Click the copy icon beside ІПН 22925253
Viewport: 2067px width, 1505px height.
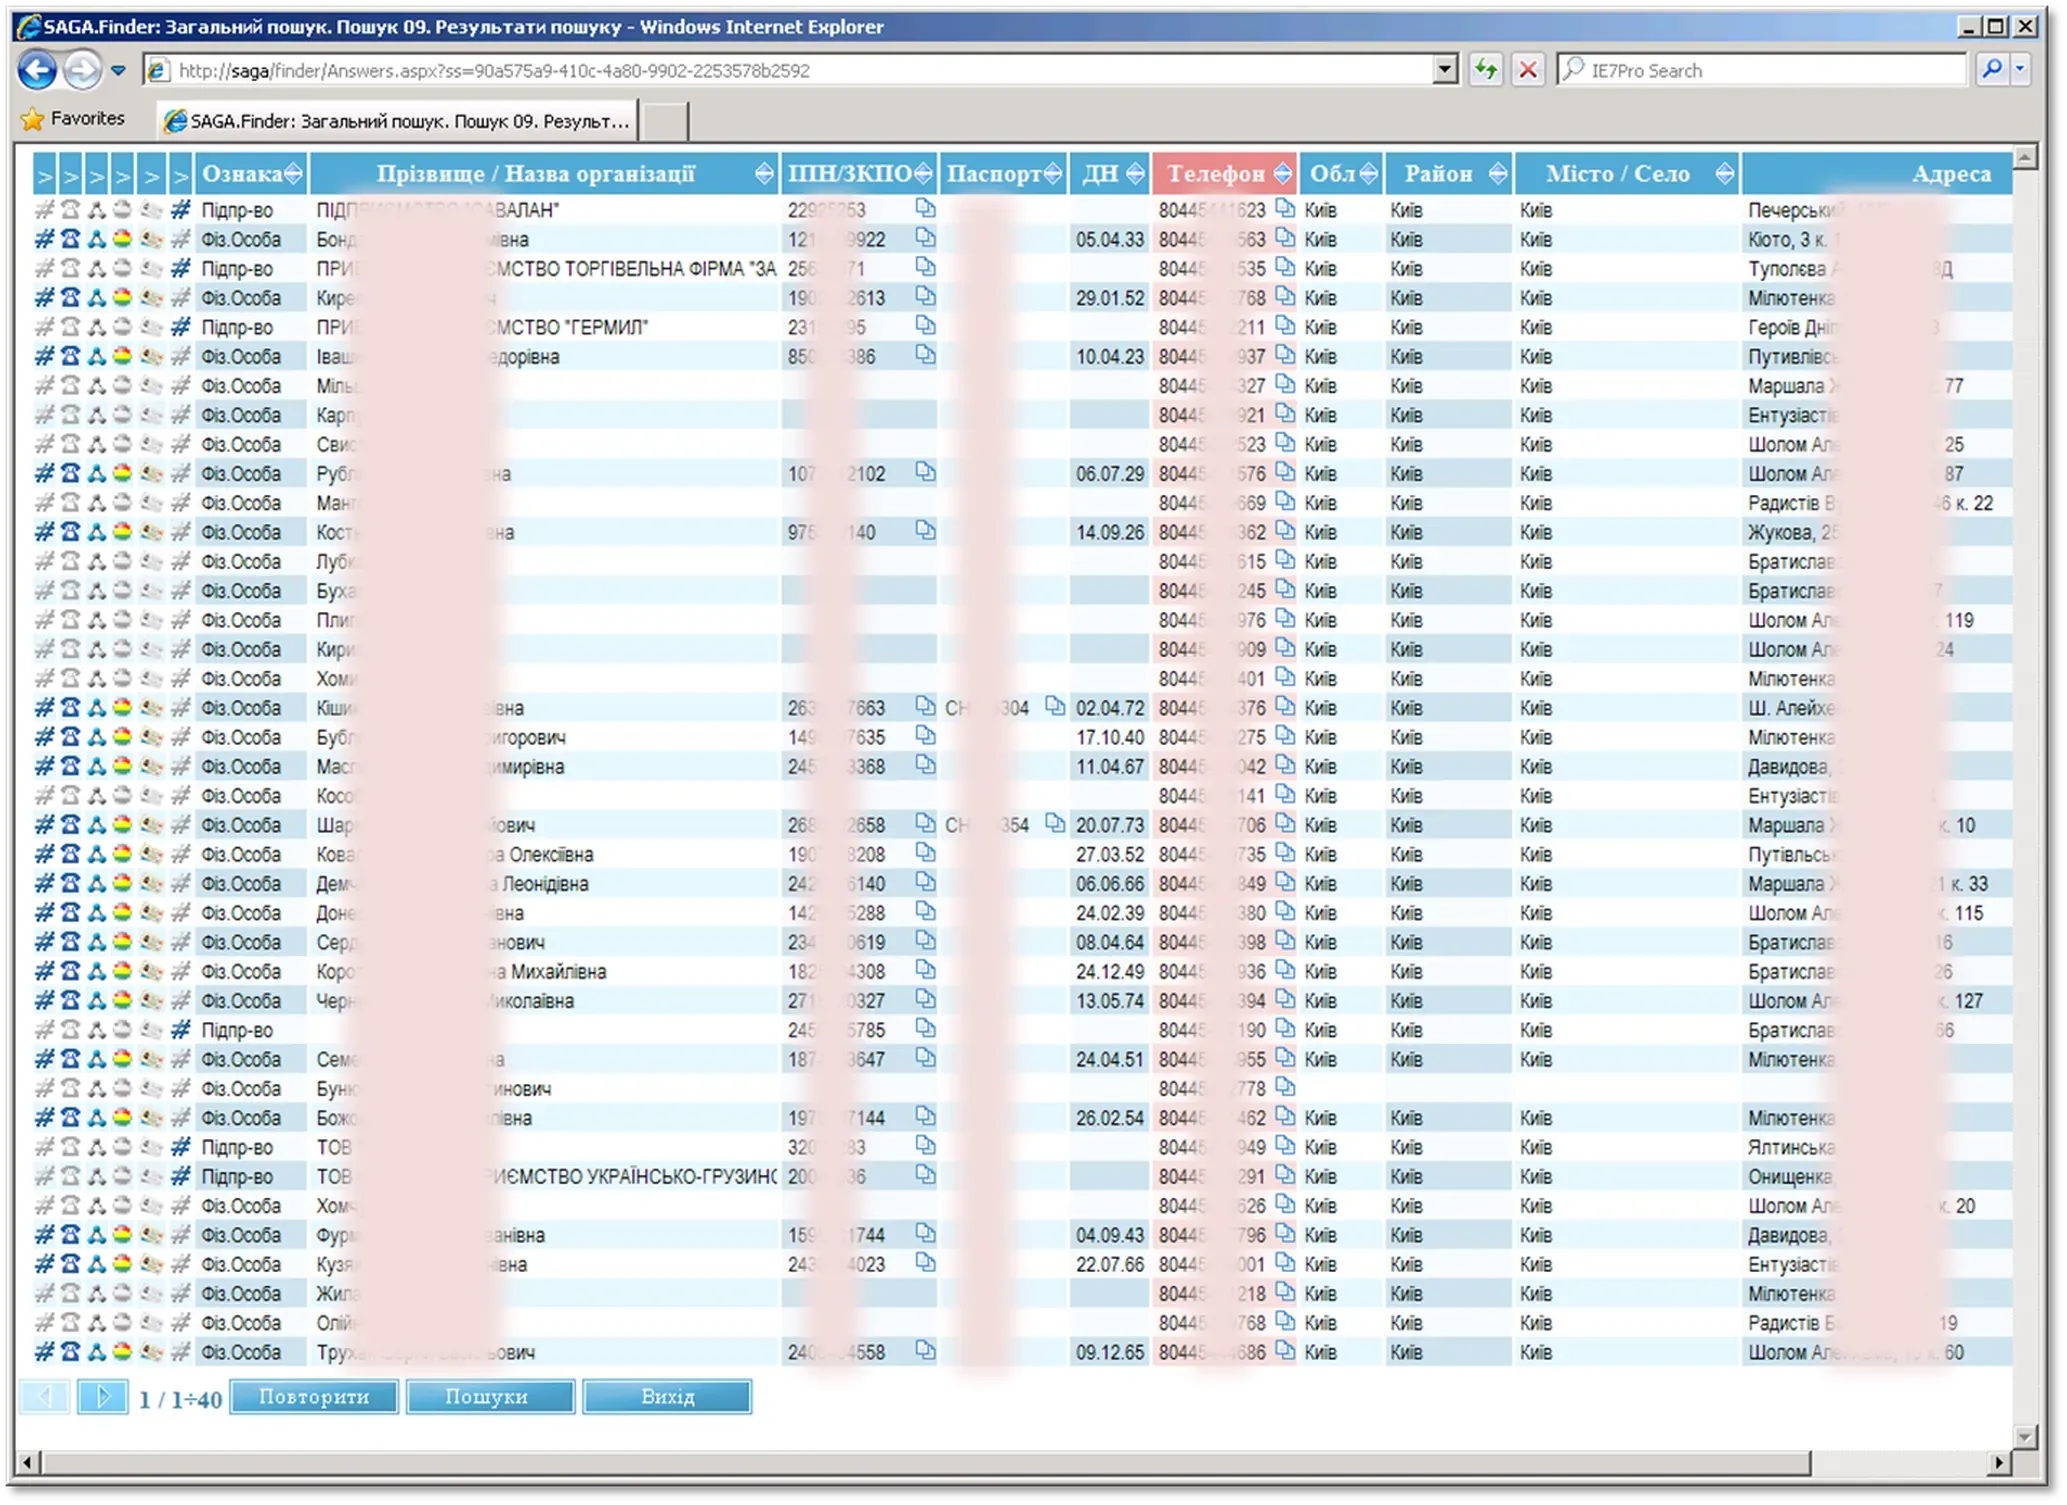[925, 208]
